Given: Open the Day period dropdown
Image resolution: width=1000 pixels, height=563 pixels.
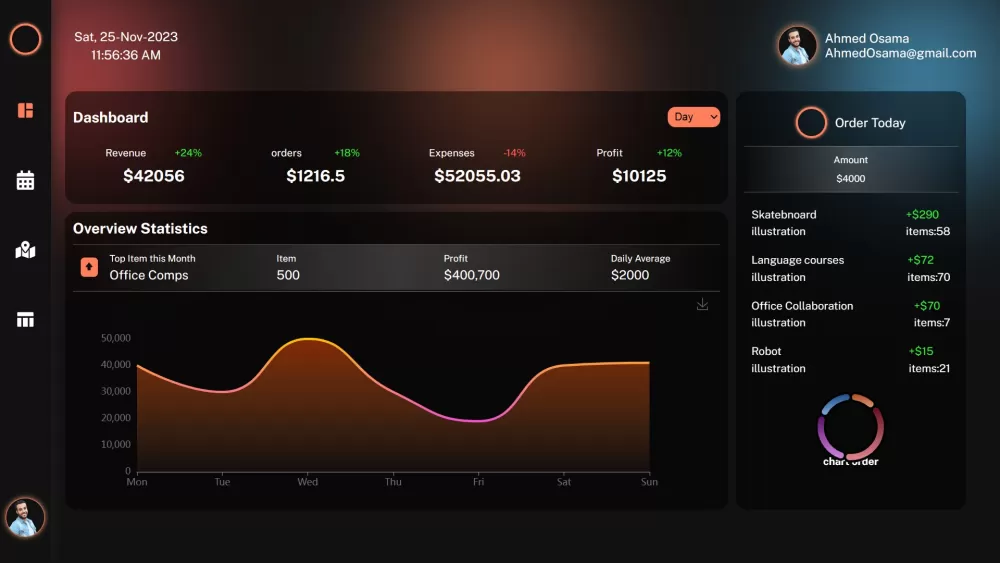Looking at the screenshot, I should tap(694, 117).
